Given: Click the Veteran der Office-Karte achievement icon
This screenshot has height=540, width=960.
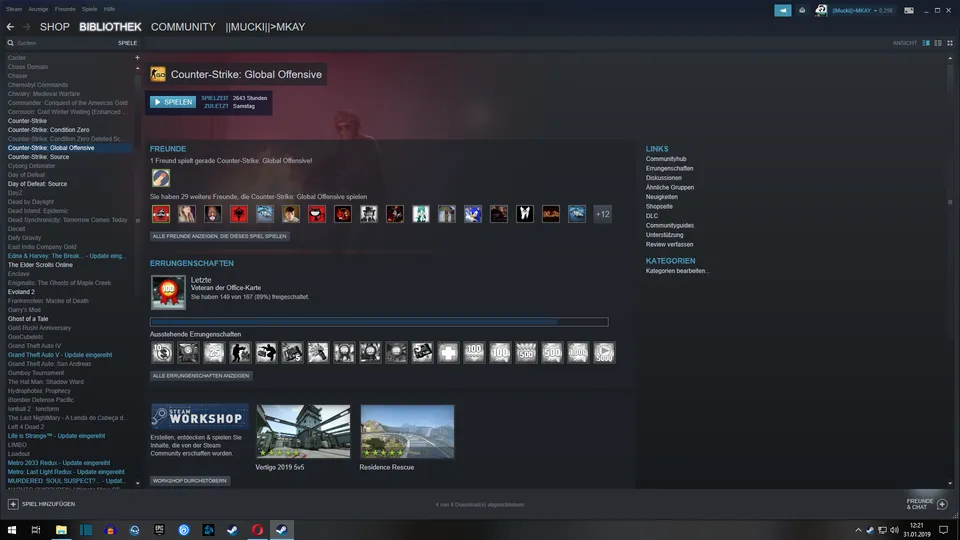Looking at the screenshot, I should point(168,292).
